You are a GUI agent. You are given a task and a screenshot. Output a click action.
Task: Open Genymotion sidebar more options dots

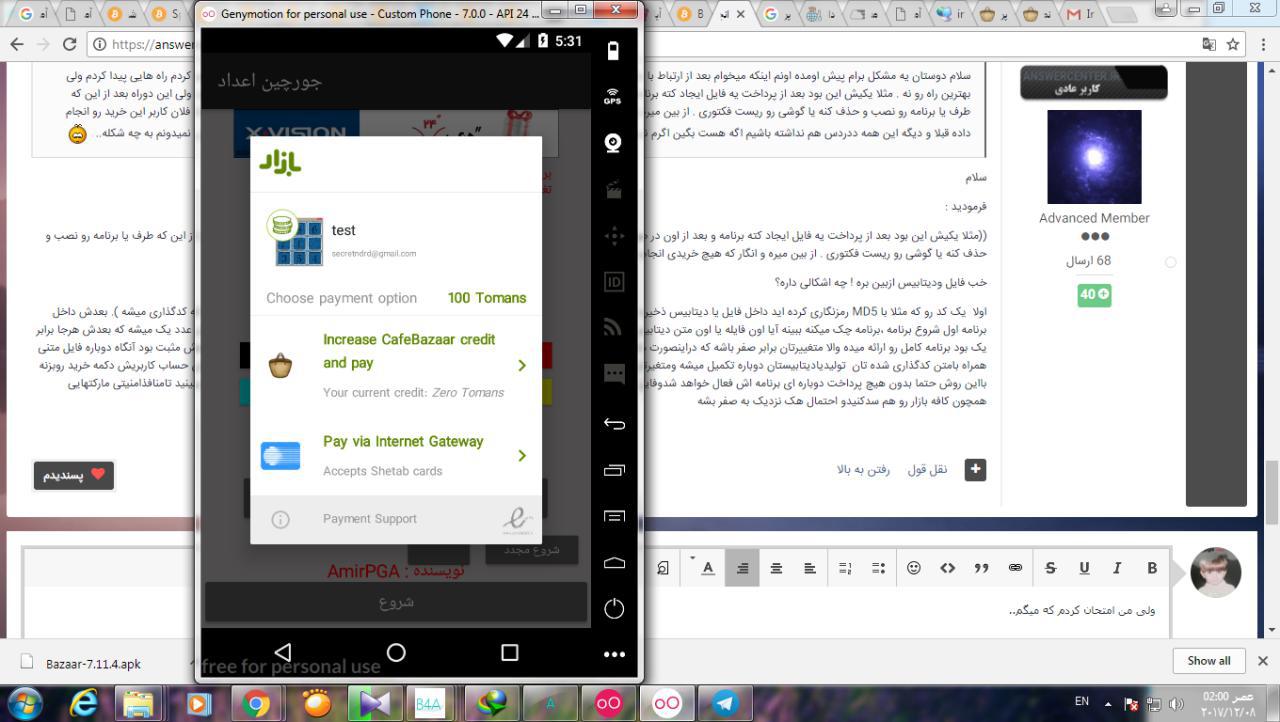[x=613, y=654]
